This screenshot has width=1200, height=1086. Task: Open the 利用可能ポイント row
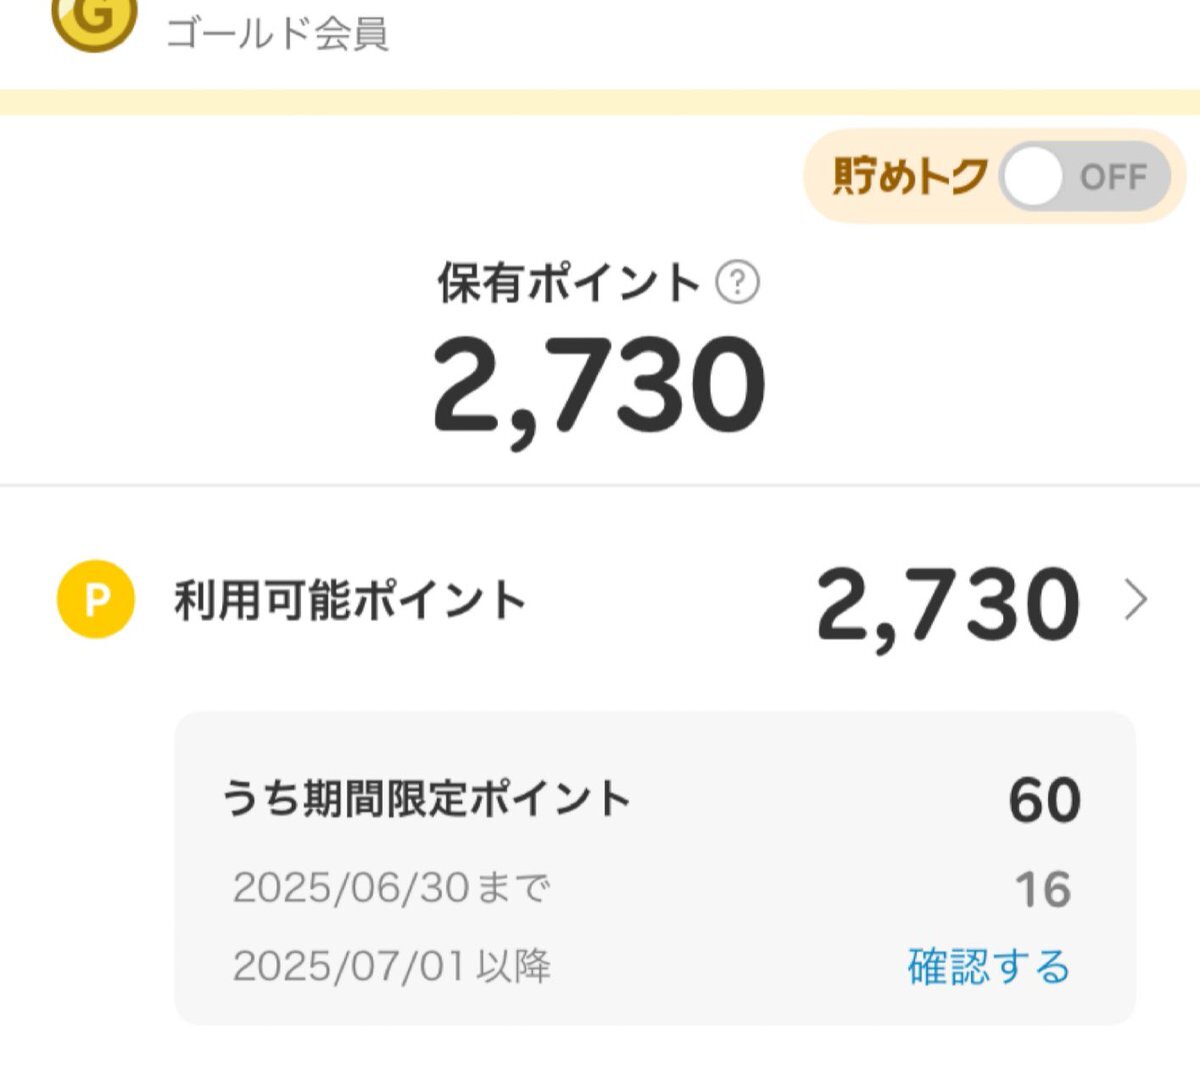coord(600,601)
